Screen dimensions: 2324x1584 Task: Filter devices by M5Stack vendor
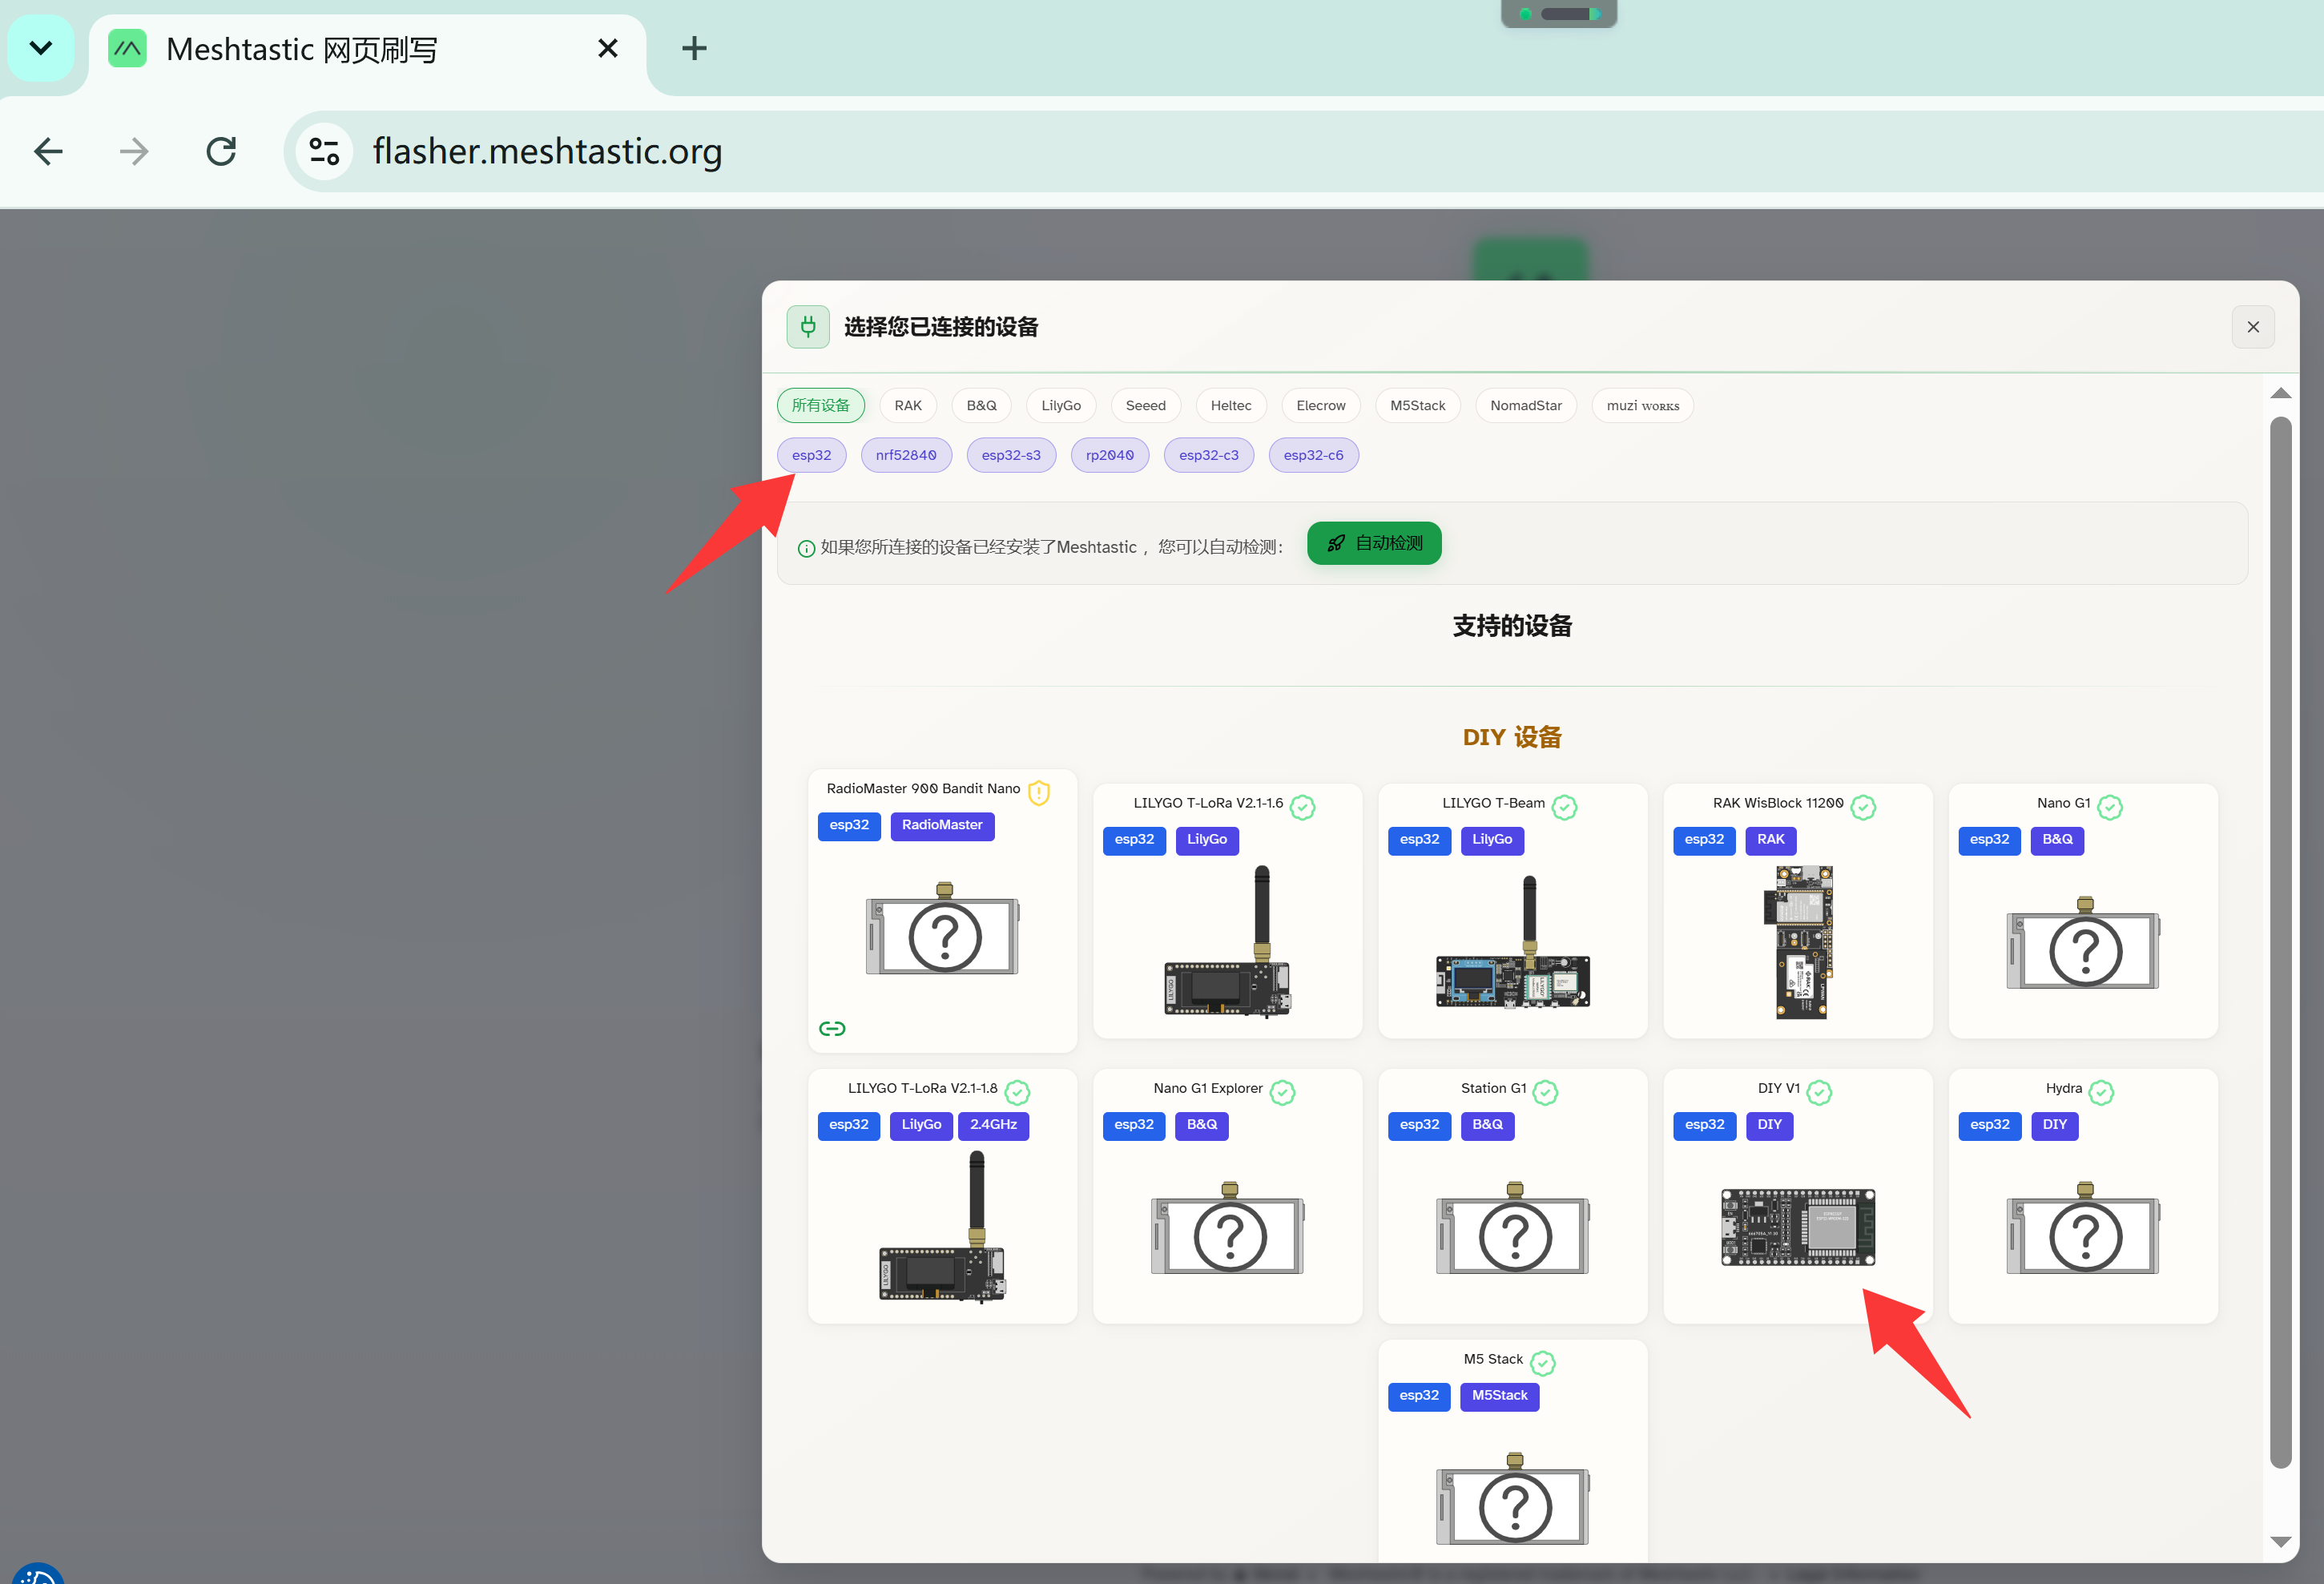pos(1418,405)
